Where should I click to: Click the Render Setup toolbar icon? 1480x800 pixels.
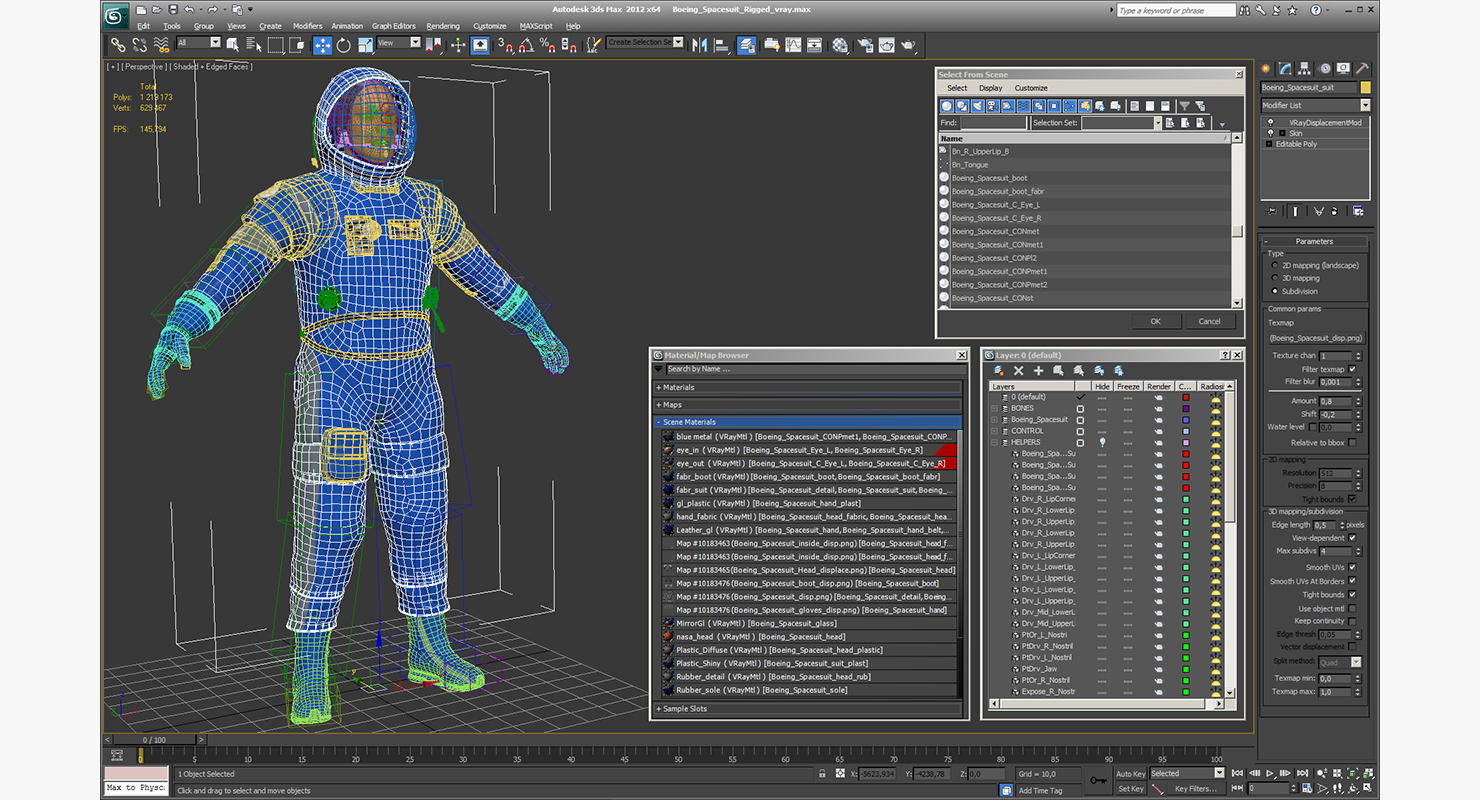coord(864,44)
